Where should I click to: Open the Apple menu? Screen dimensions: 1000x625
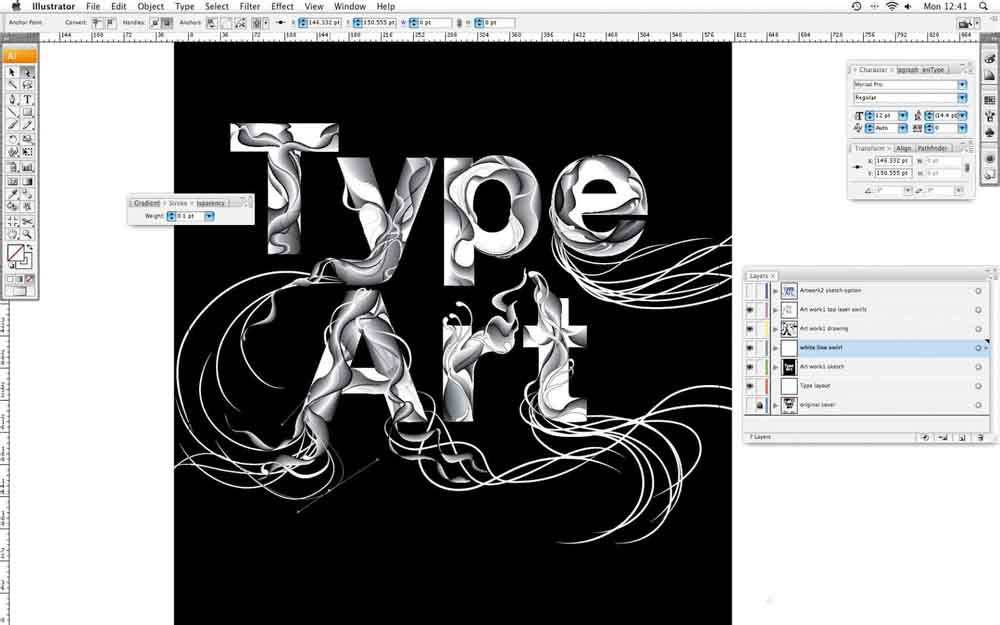(16, 6)
